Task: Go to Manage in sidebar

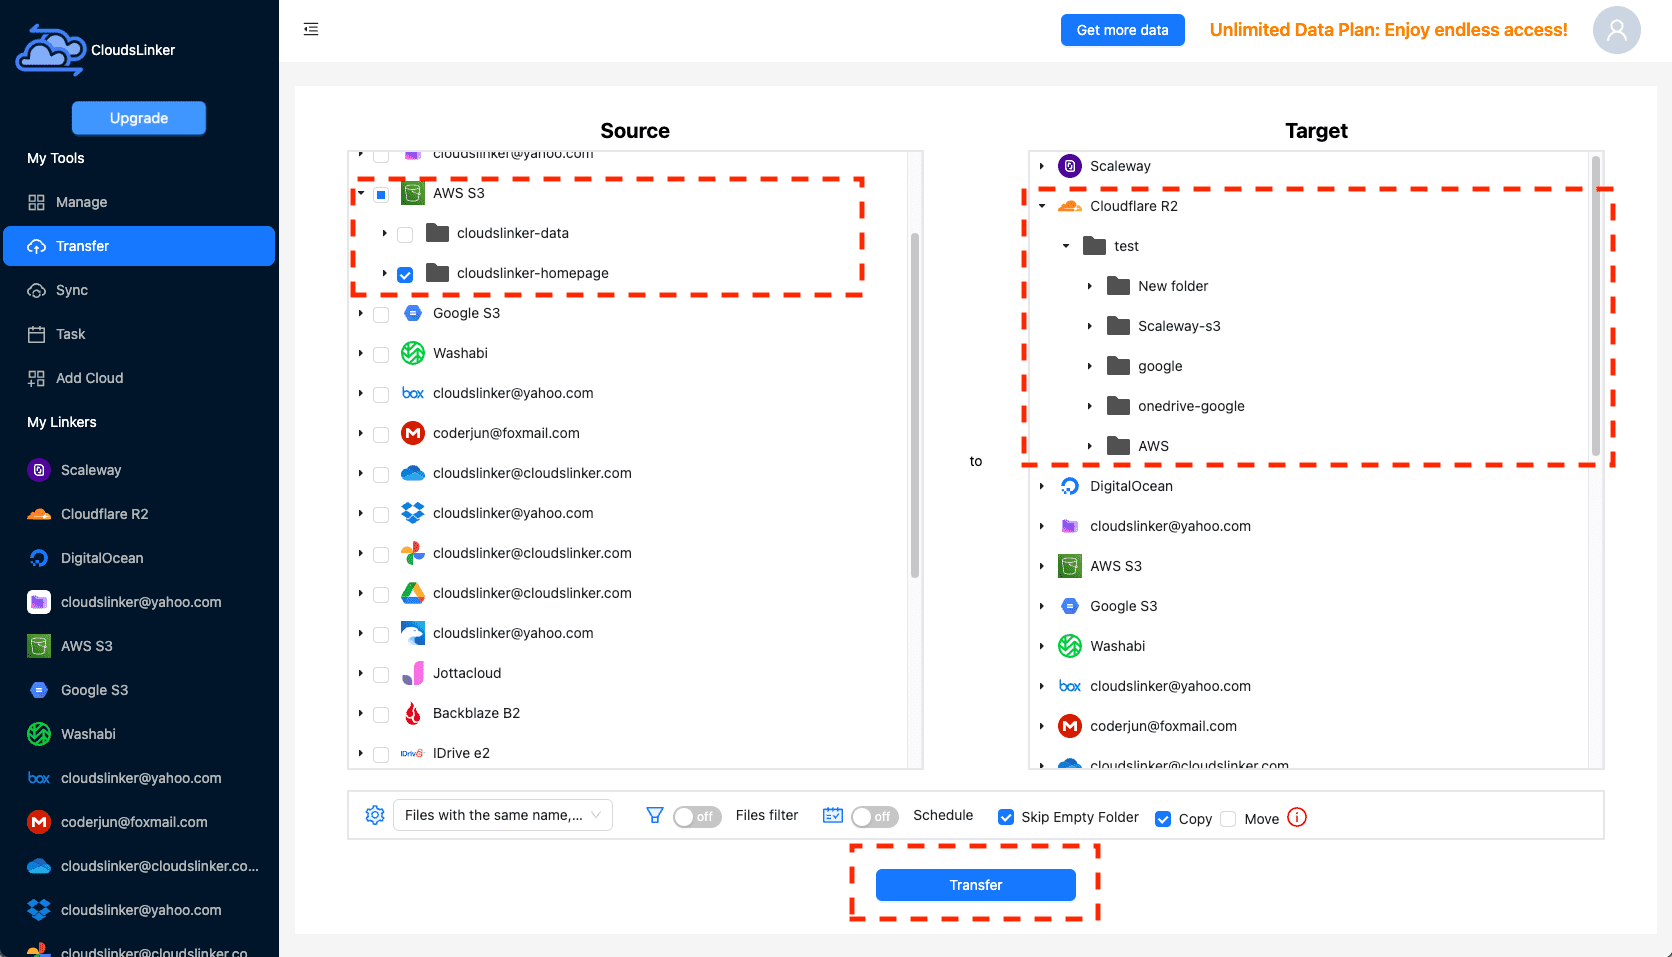Action: (139, 202)
